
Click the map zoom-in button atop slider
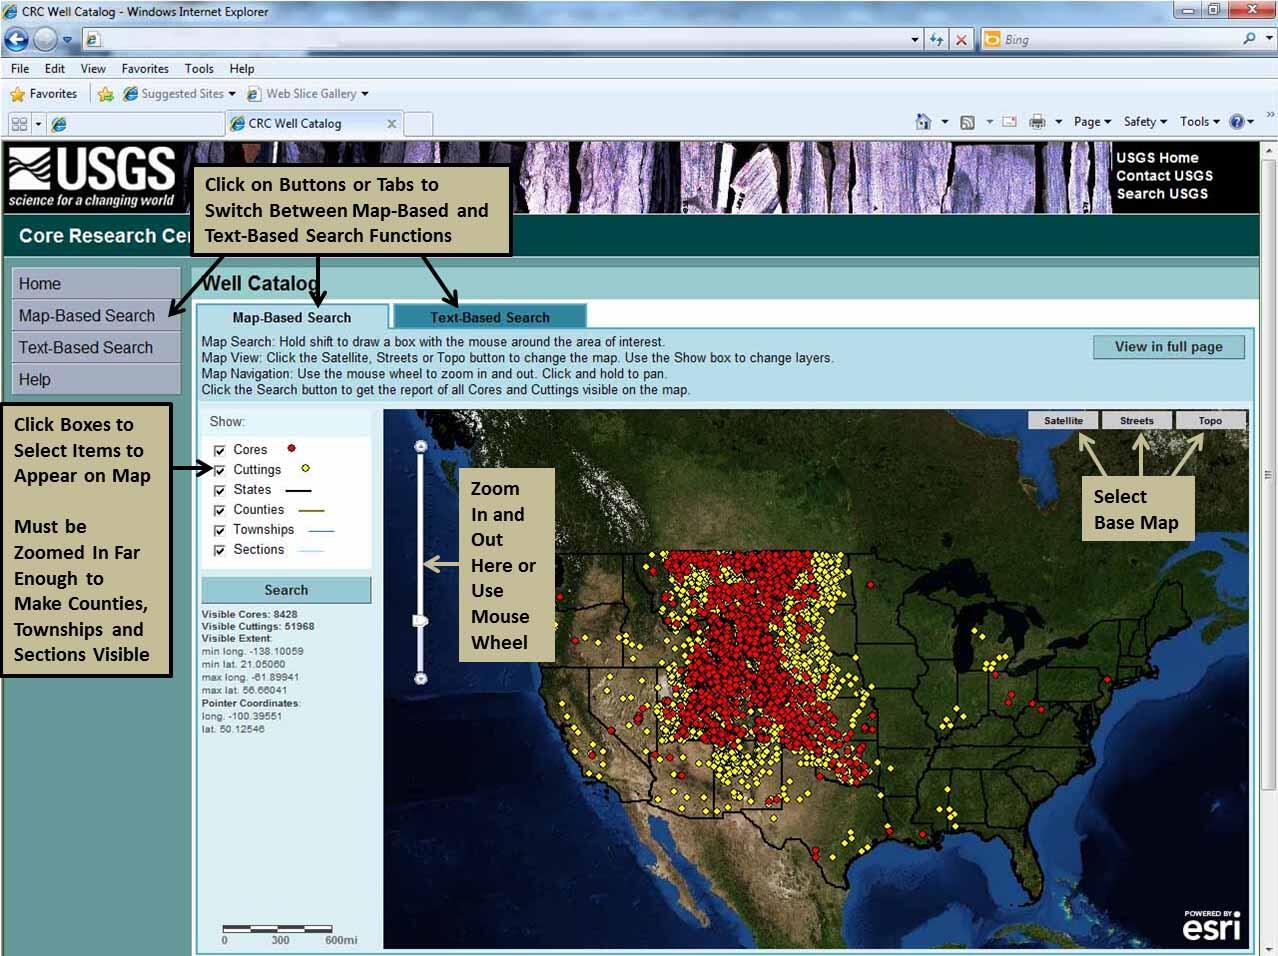[421, 446]
